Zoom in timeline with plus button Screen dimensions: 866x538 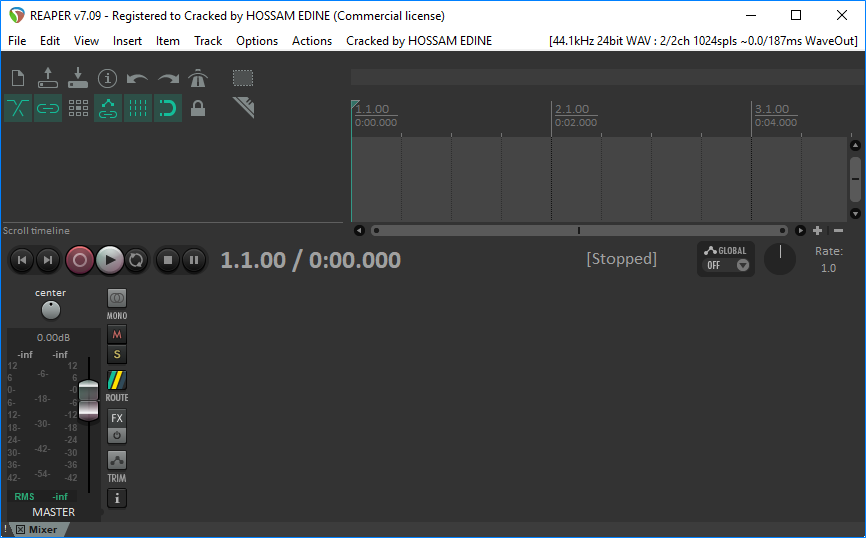coord(817,230)
